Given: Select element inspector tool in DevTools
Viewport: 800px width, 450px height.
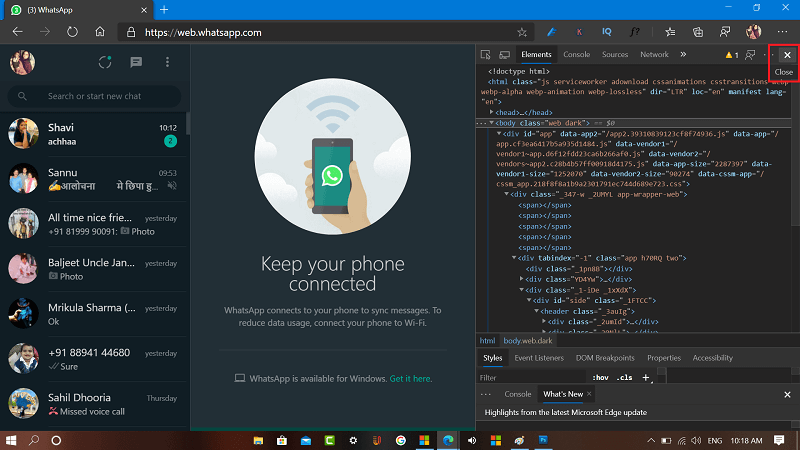Looking at the screenshot, I should [x=486, y=55].
